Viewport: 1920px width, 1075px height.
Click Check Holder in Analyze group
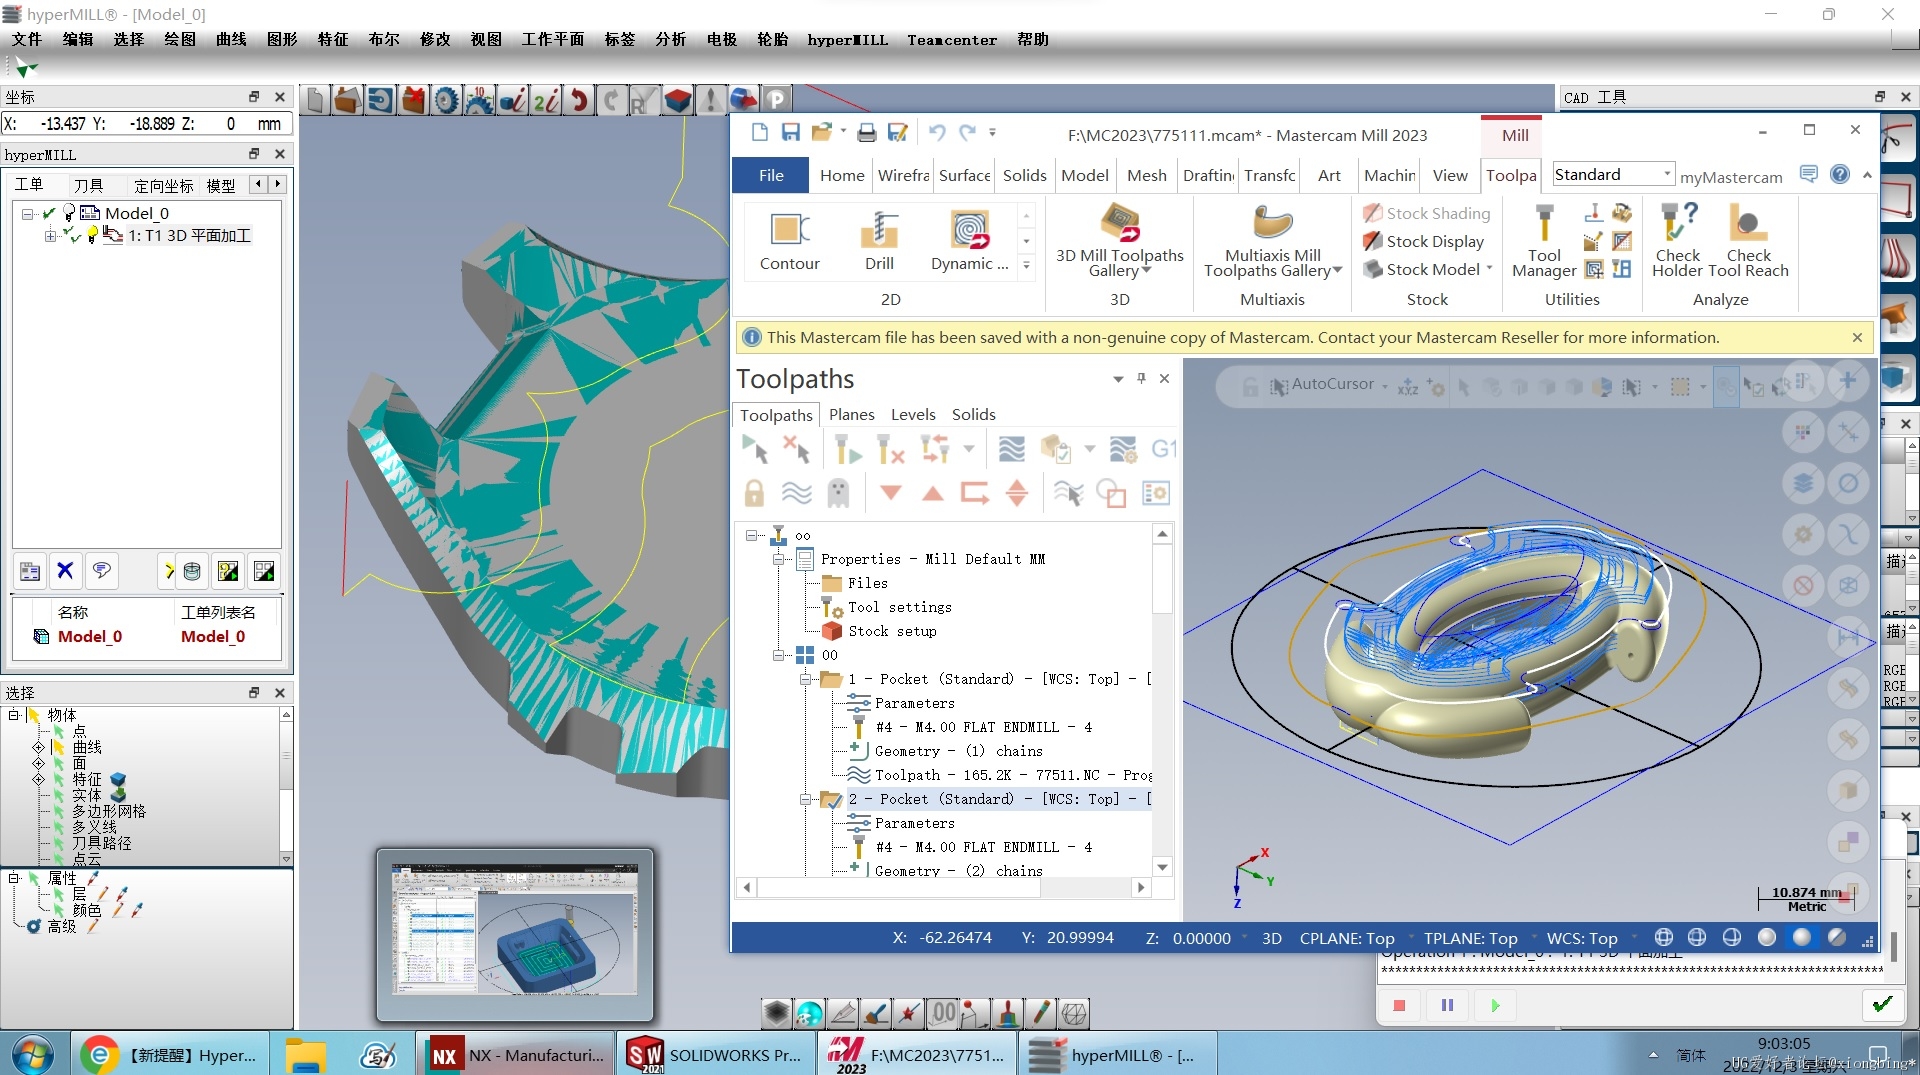1677,242
